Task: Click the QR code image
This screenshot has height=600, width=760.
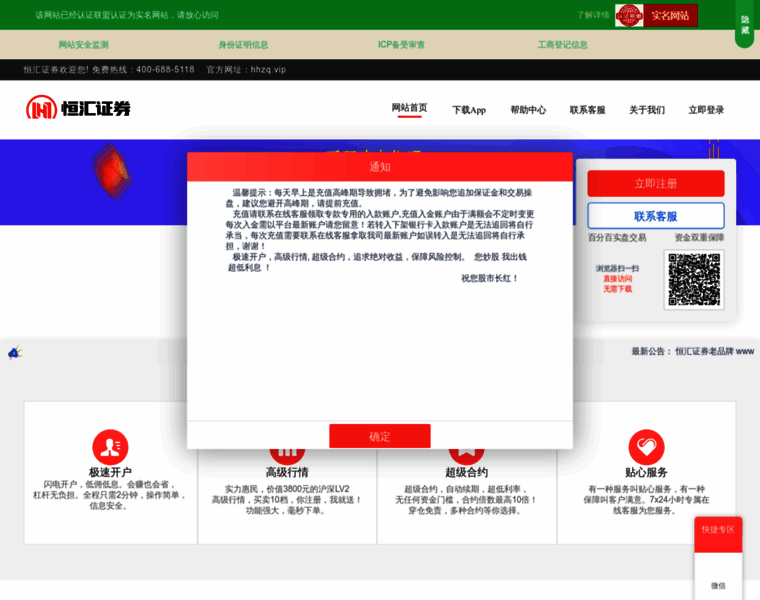Action: [x=694, y=280]
